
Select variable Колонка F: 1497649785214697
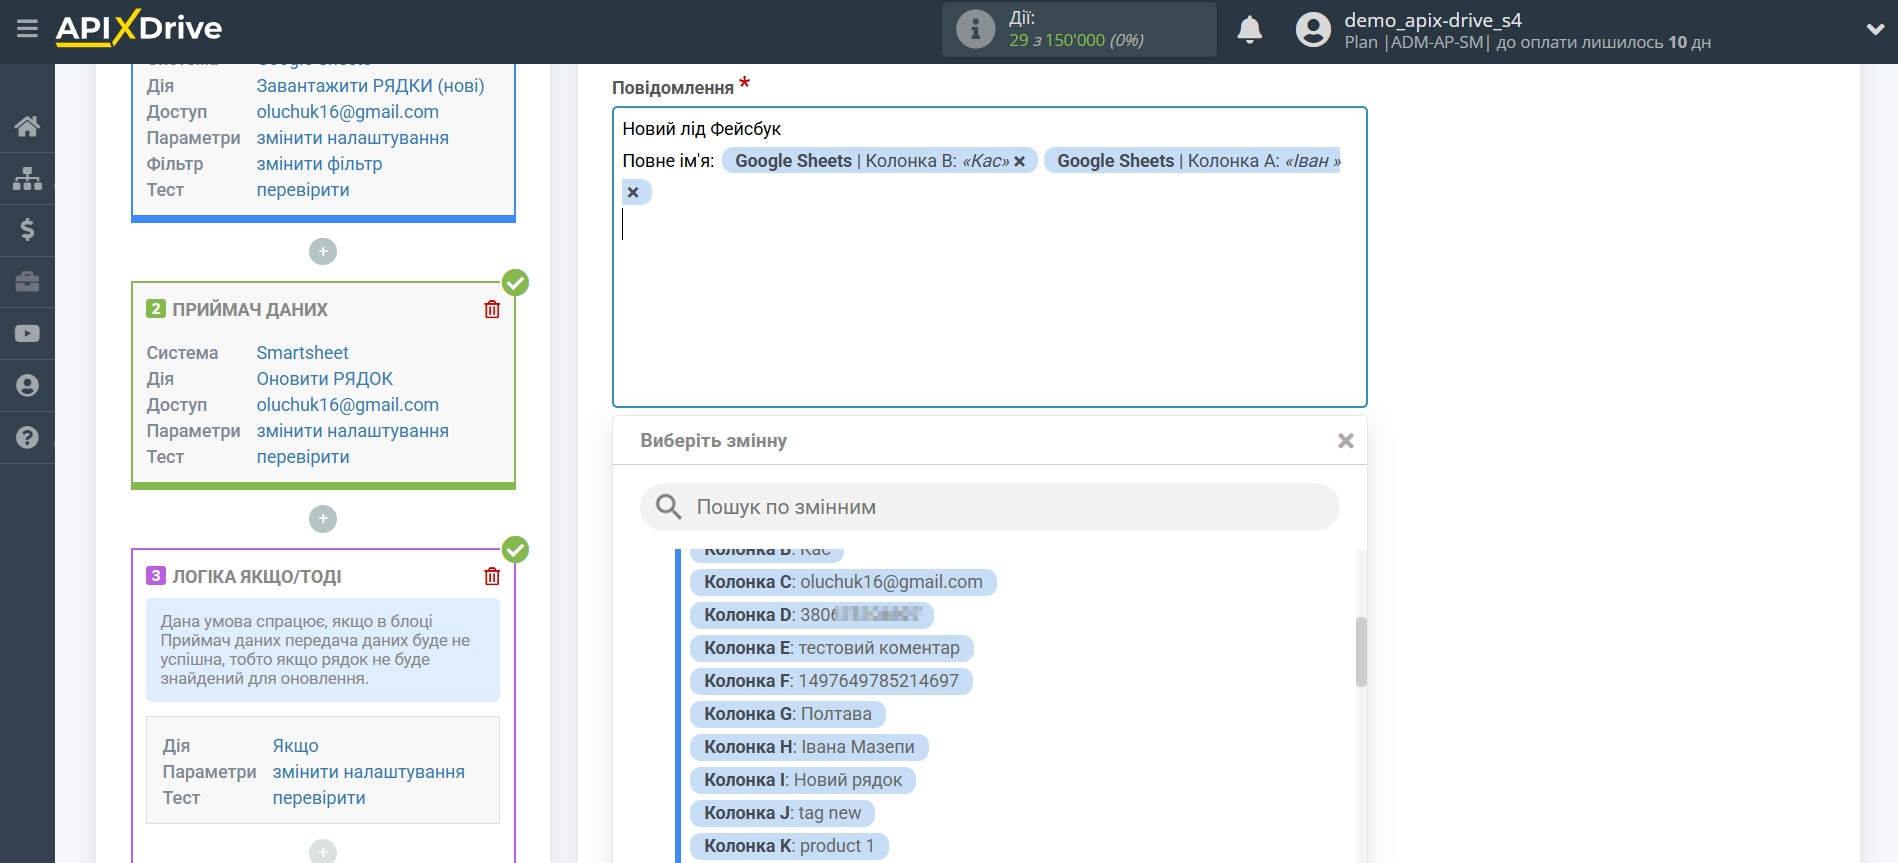831,681
